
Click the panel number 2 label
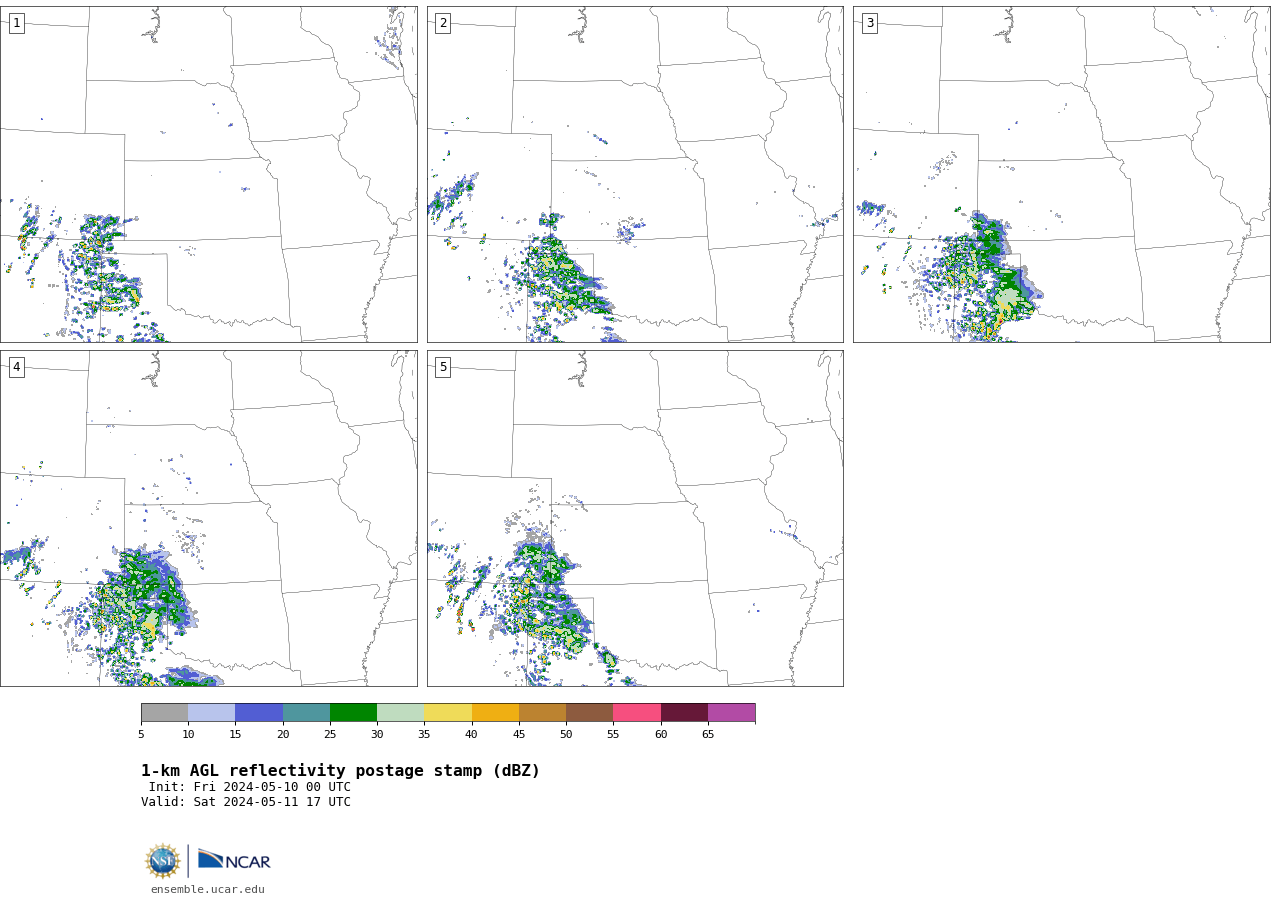coord(443,23)
